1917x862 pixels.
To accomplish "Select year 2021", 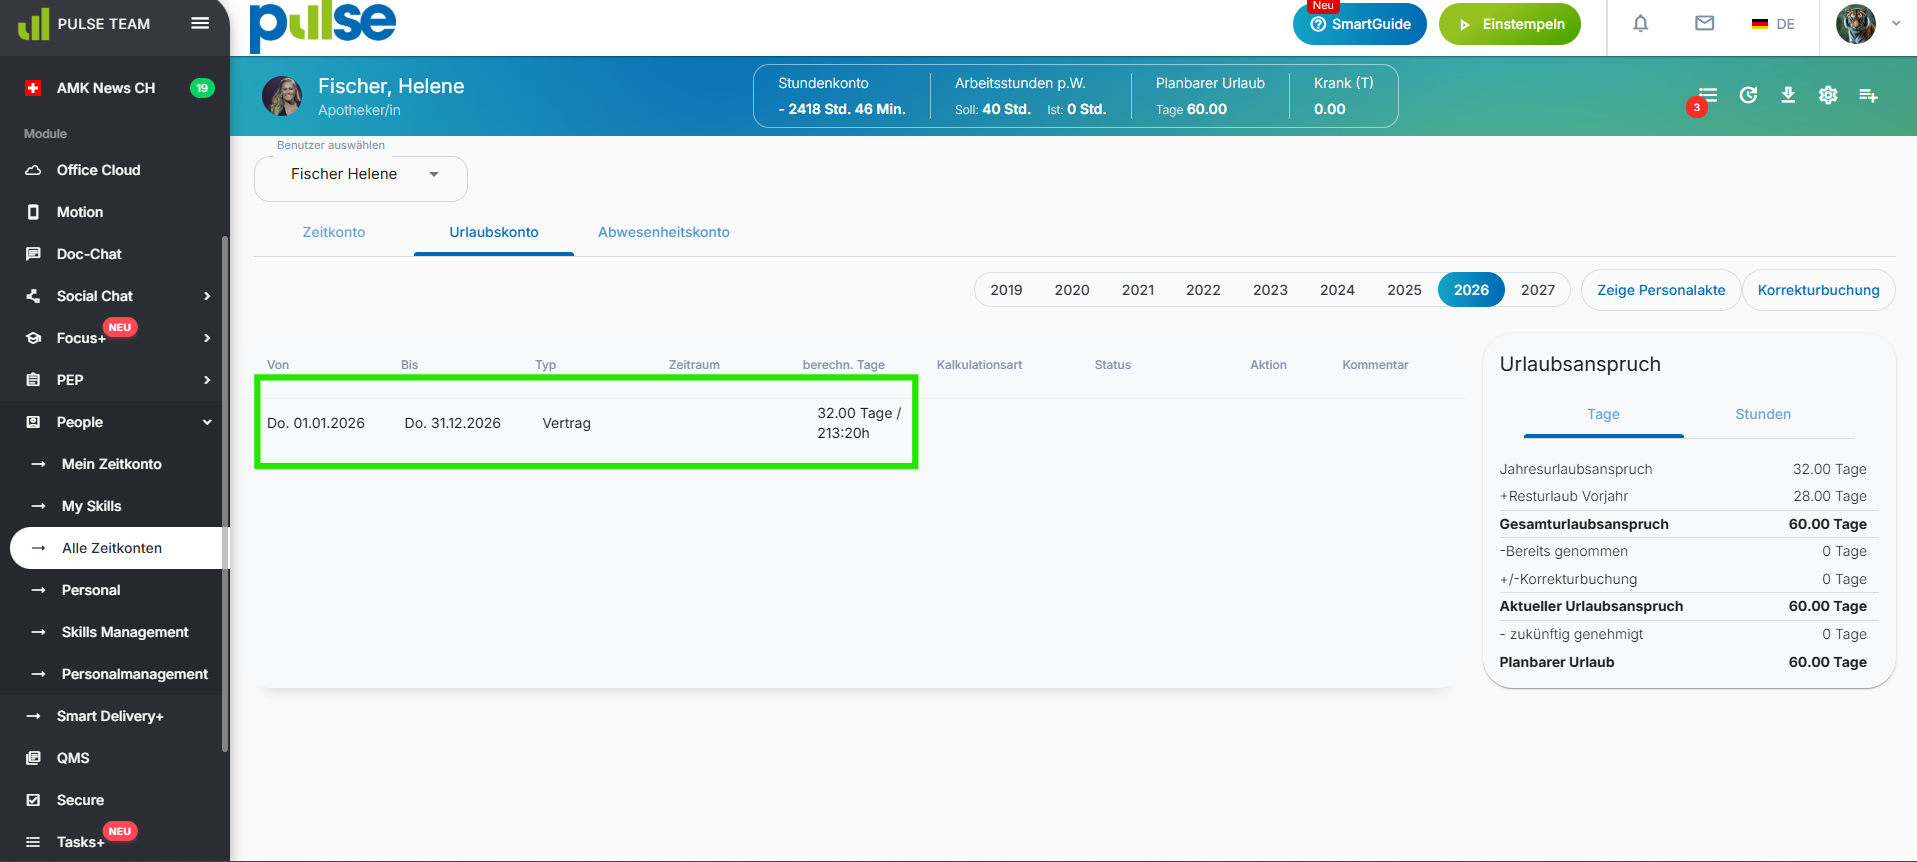I will point(1138,290).
